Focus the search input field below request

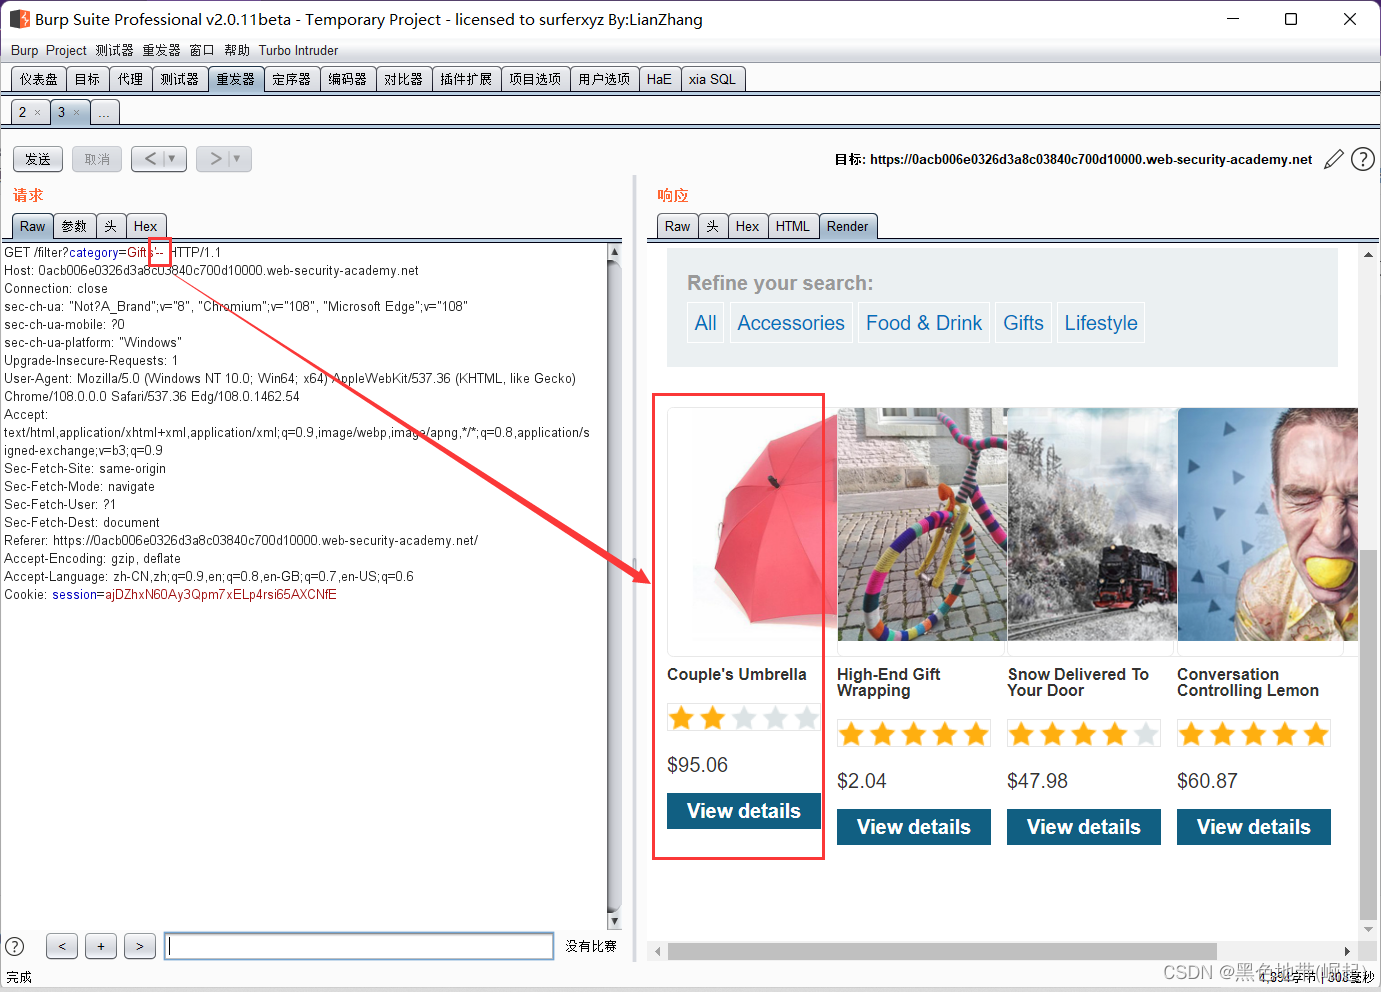coord(359,946)
